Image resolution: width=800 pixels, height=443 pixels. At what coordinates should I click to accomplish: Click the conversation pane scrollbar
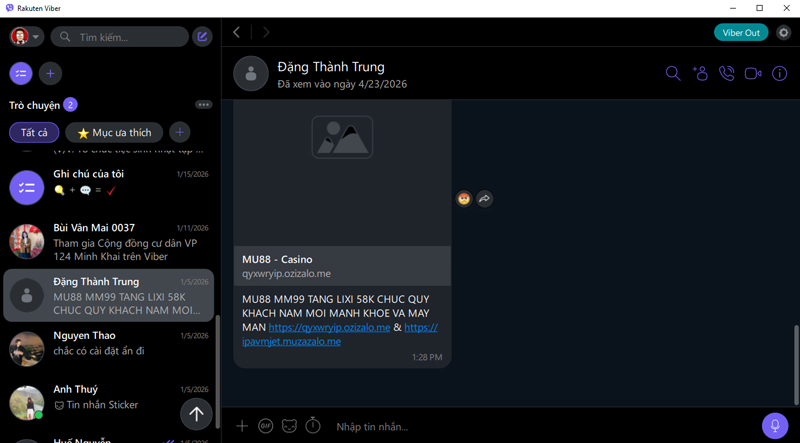(x=796, y=365)
